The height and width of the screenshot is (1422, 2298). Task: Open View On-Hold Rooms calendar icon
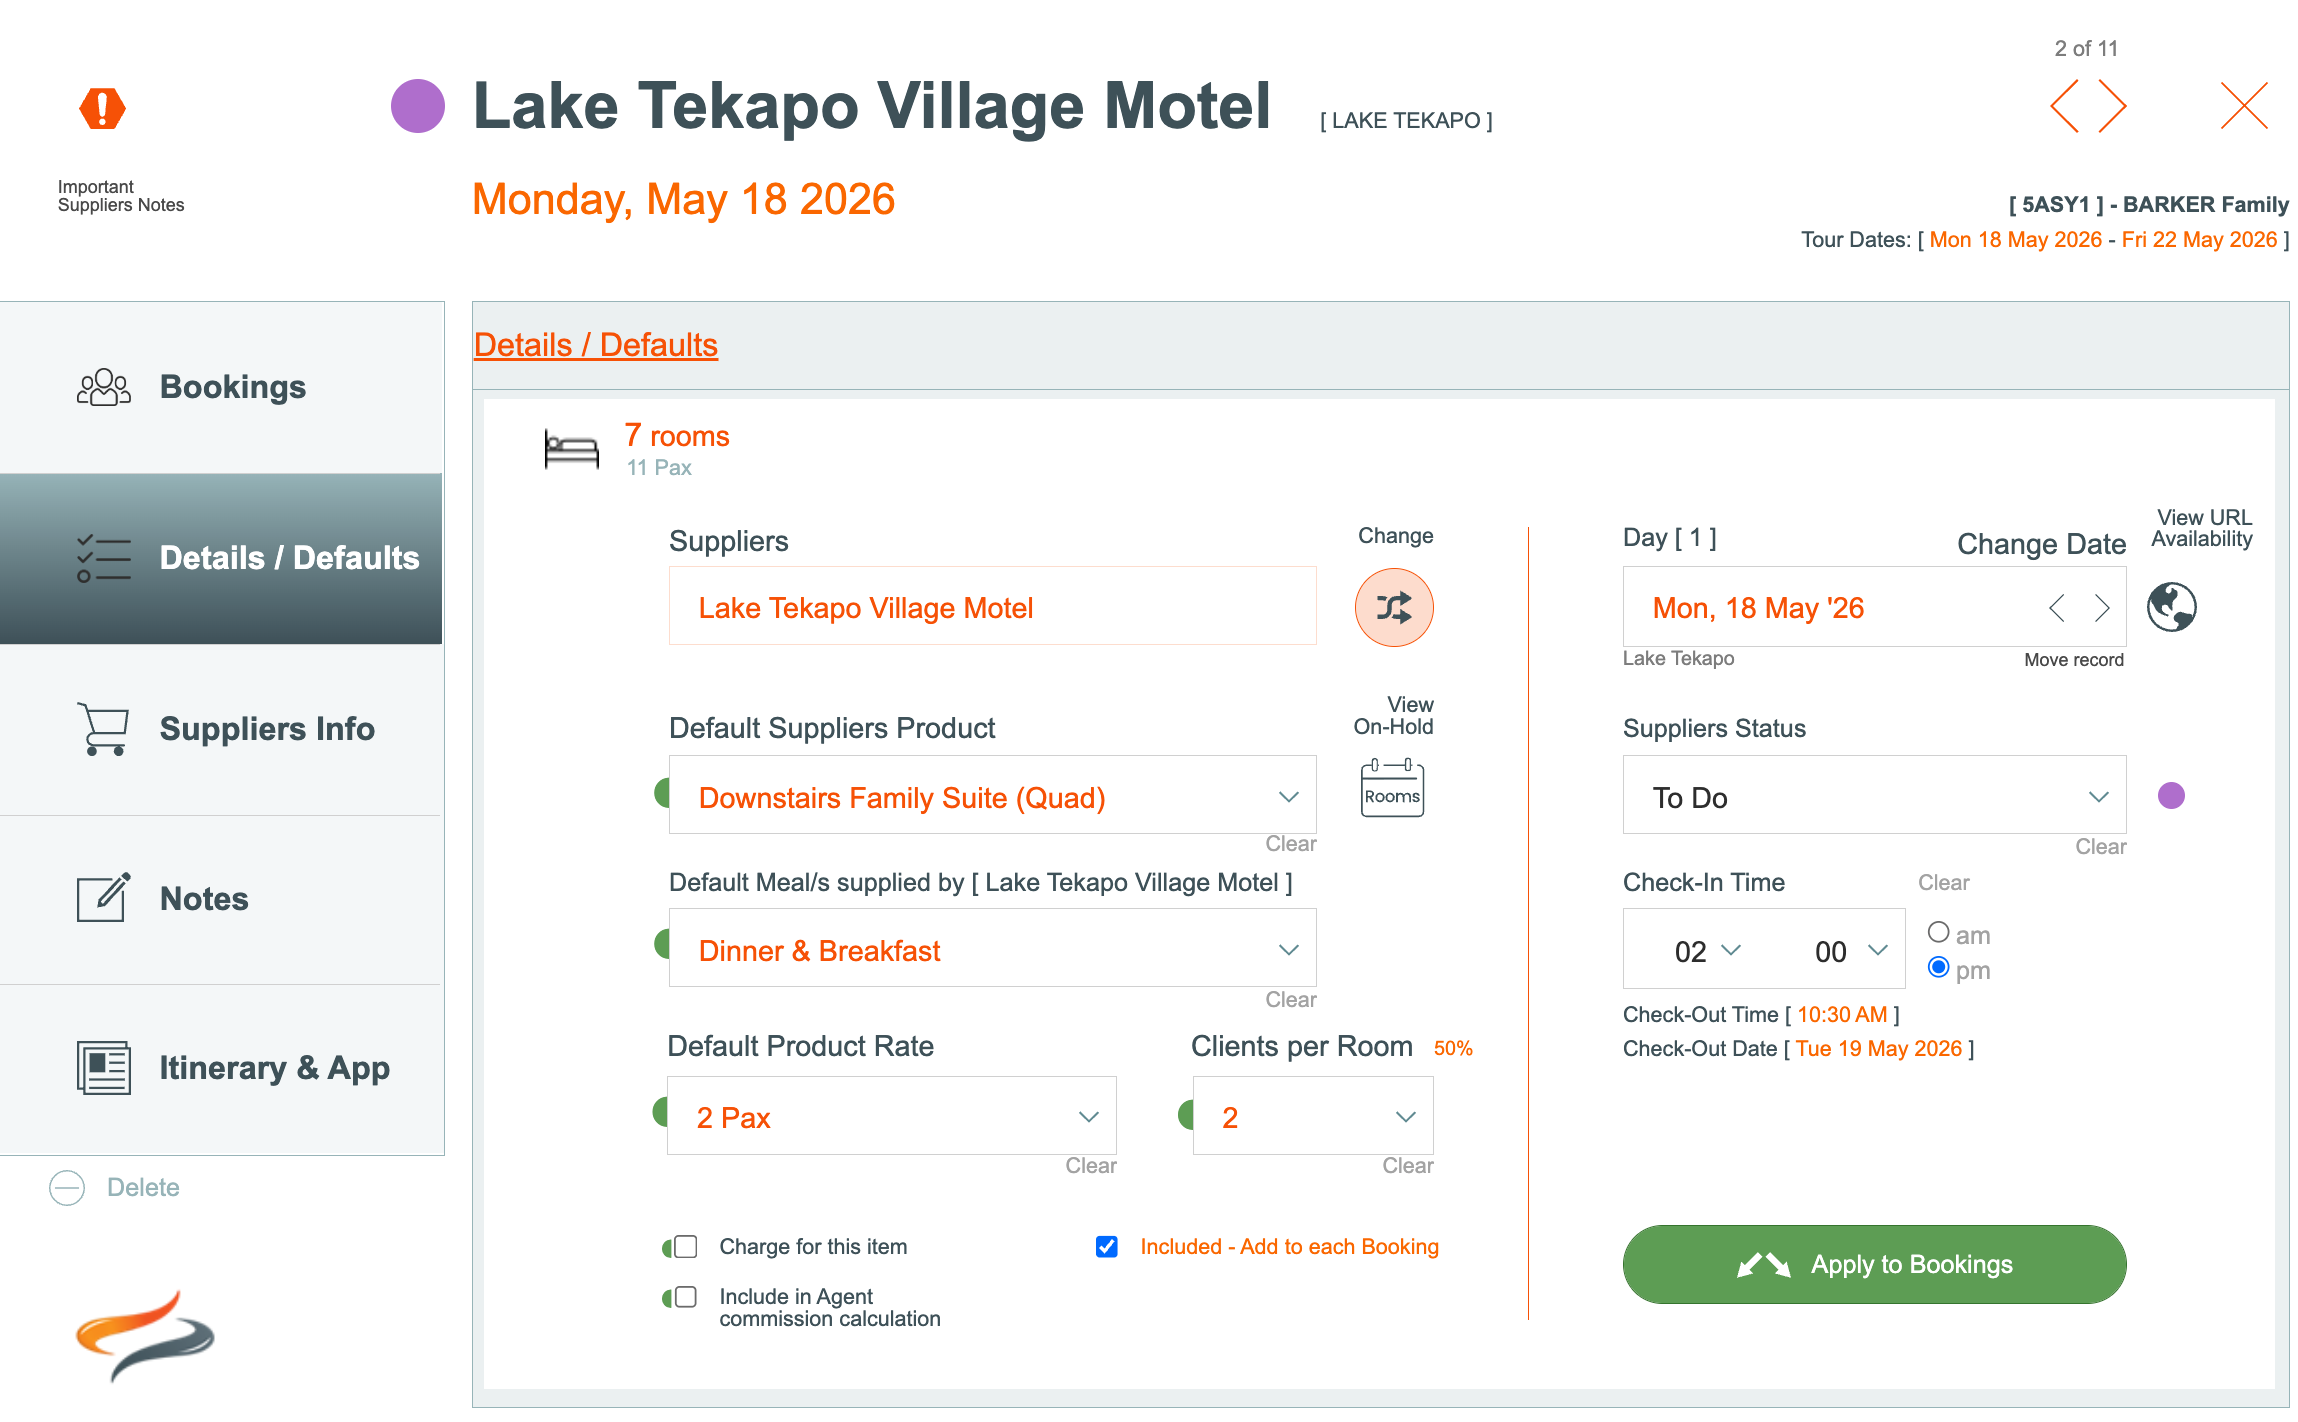(1391, 789)
